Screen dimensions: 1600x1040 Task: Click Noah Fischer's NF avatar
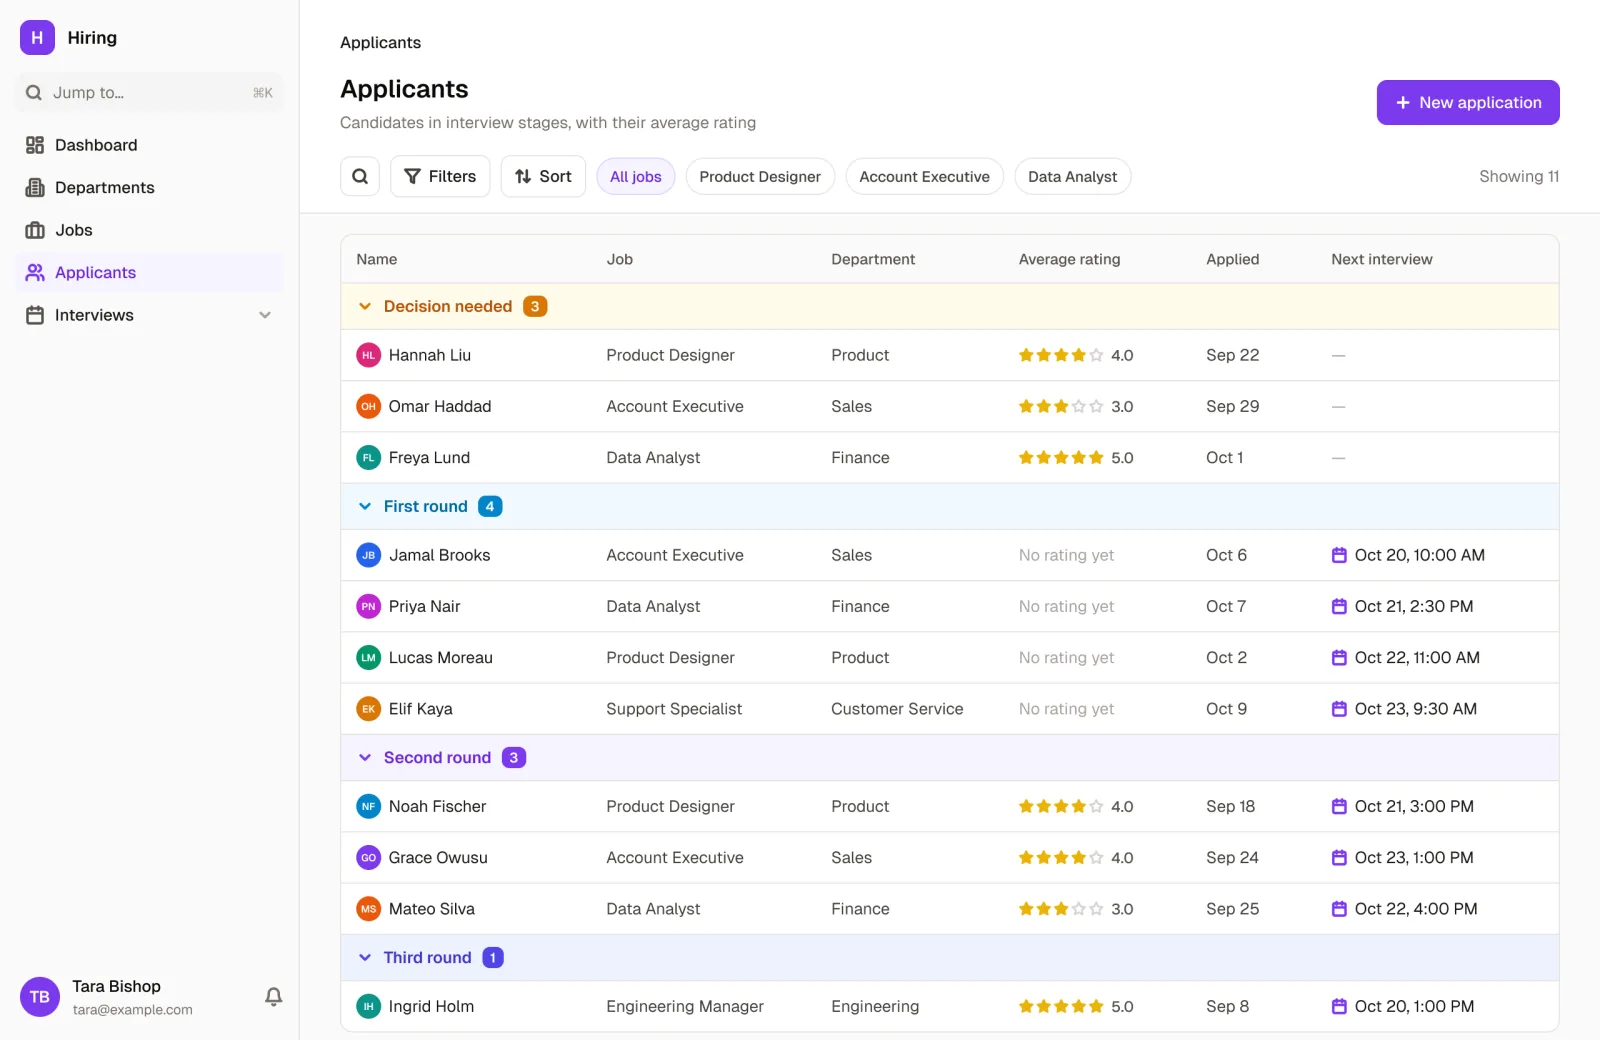click(369, 806)
